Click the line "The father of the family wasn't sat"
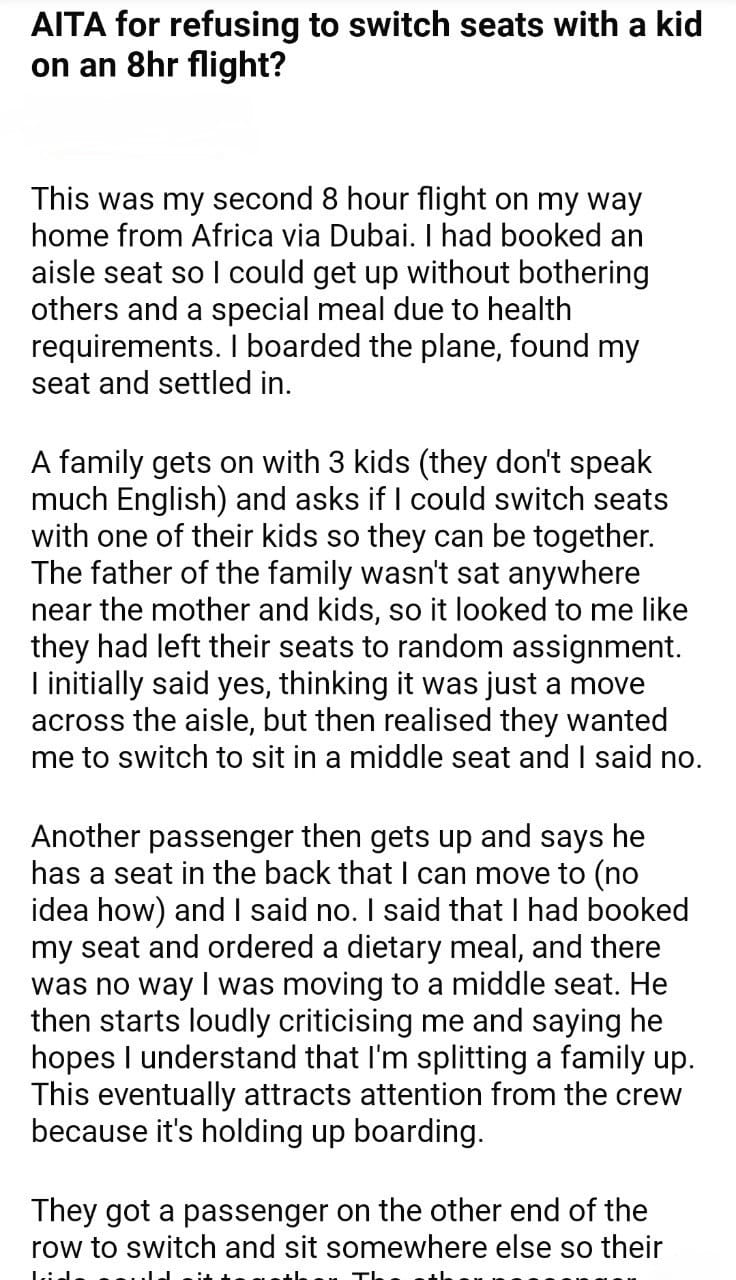 (x=335, y=572)
